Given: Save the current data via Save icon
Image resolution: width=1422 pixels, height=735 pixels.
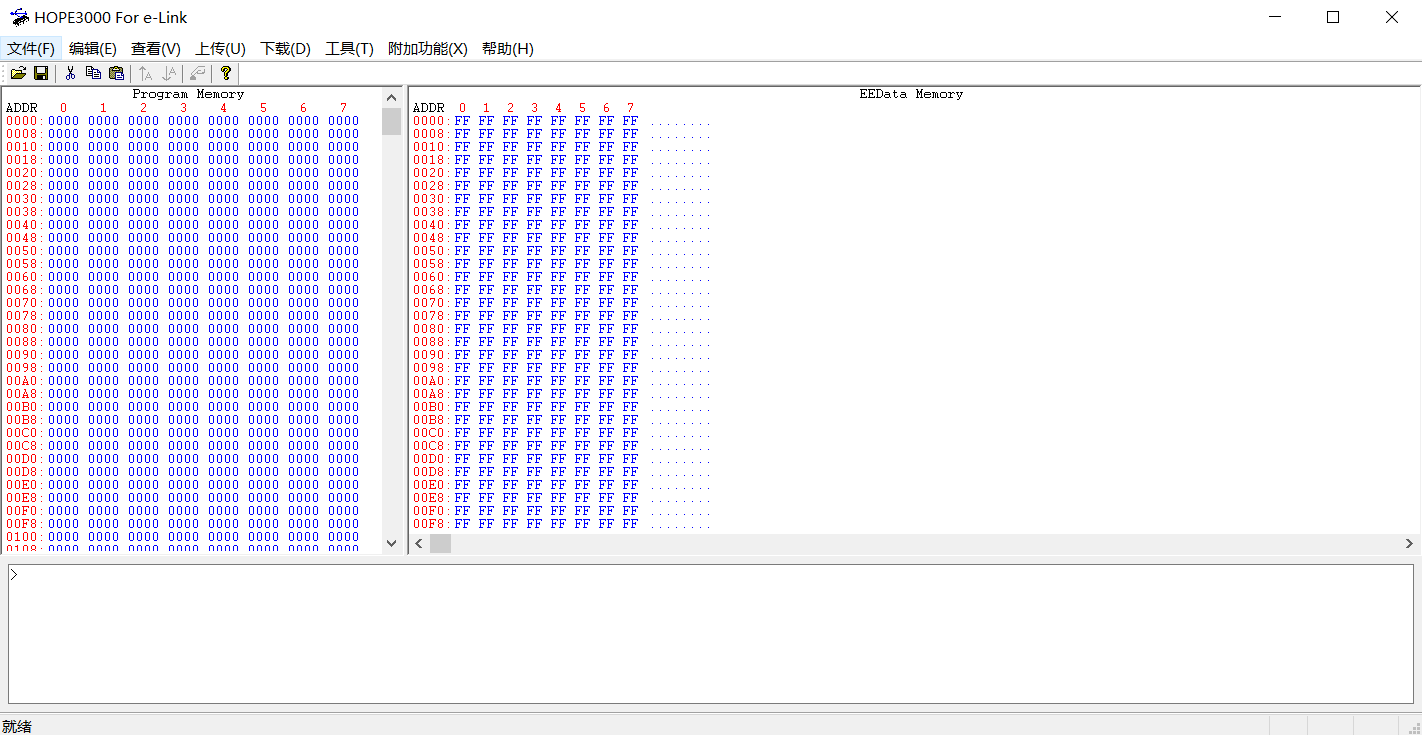Looking at the screenshot, I should (41, 73).
